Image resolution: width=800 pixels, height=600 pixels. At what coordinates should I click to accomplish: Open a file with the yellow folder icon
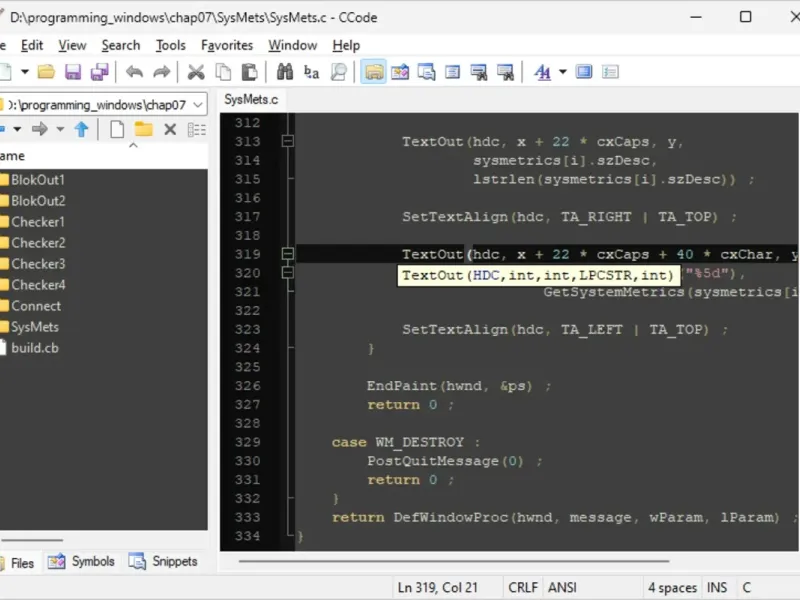[46, 72]
